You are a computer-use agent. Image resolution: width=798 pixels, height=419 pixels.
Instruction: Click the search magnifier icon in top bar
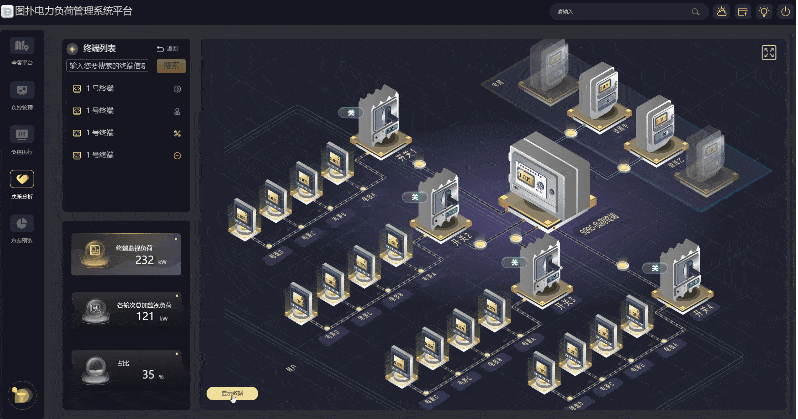tap(695, 12)
